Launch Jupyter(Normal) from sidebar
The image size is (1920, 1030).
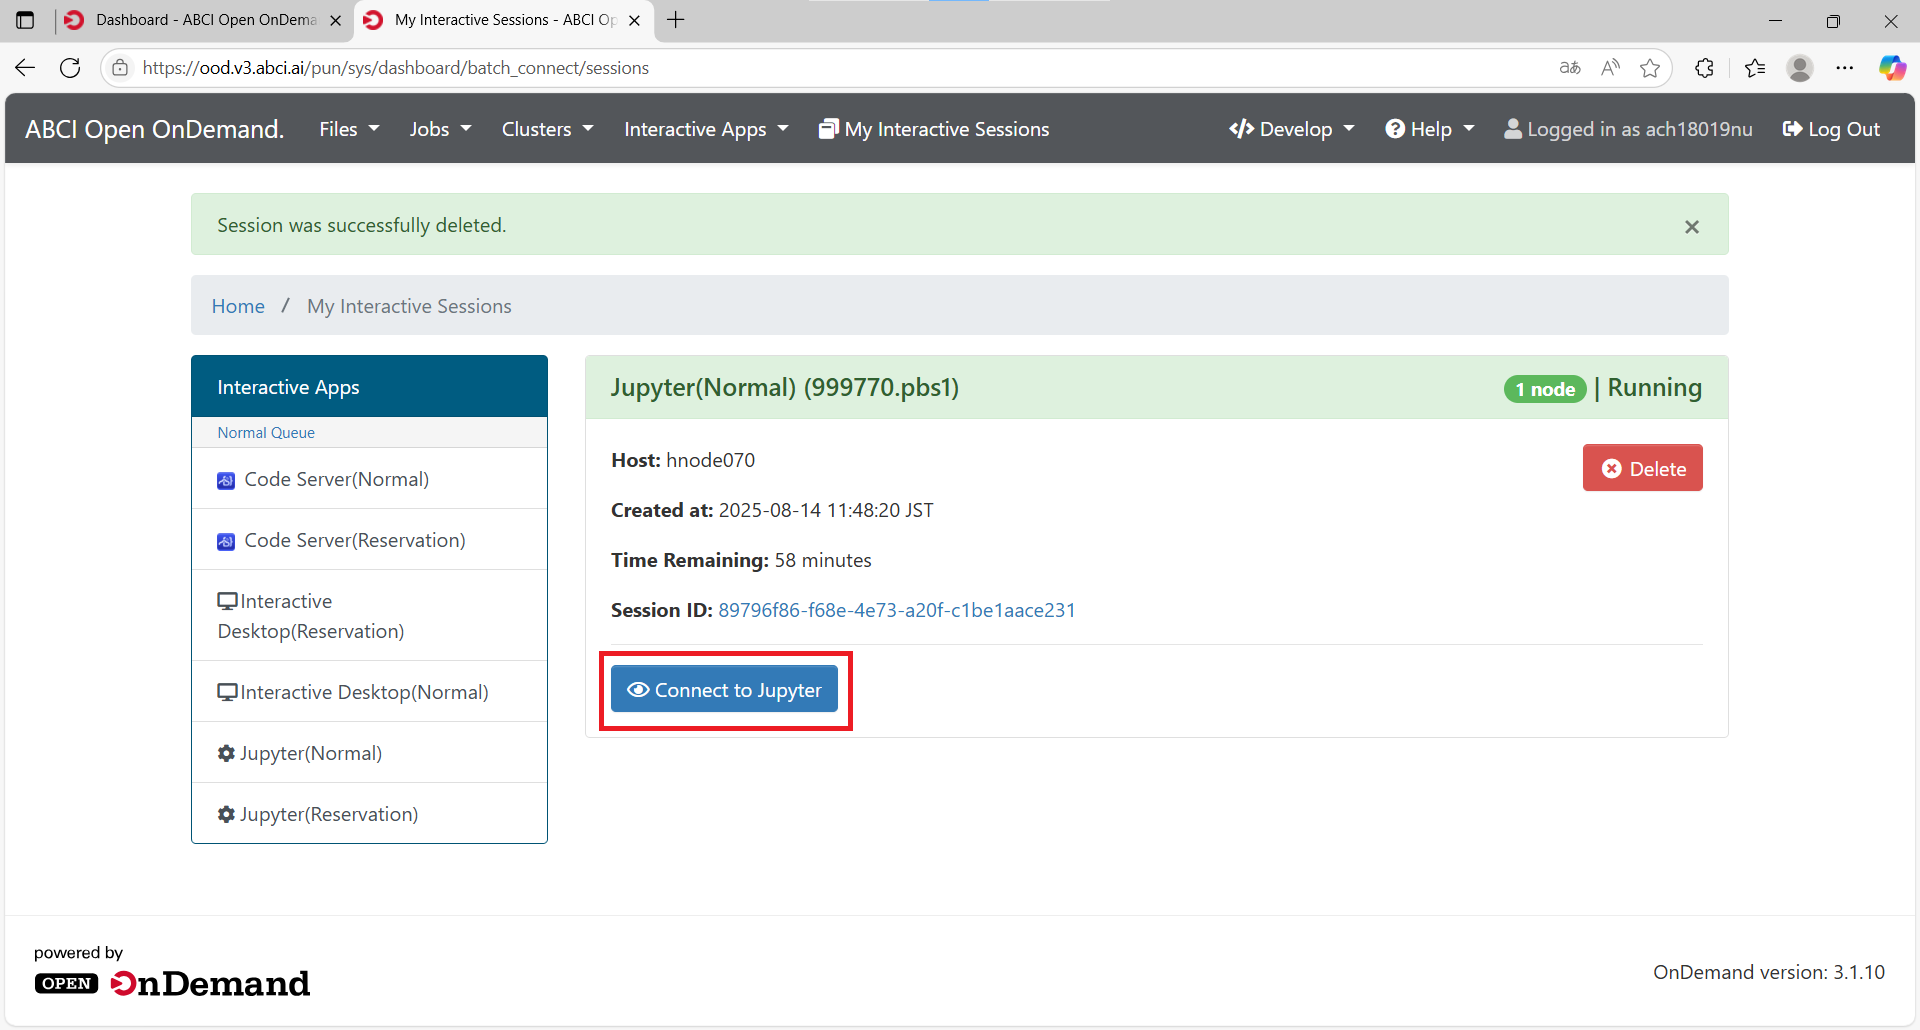pyautogui.click(x=369, y=753)
